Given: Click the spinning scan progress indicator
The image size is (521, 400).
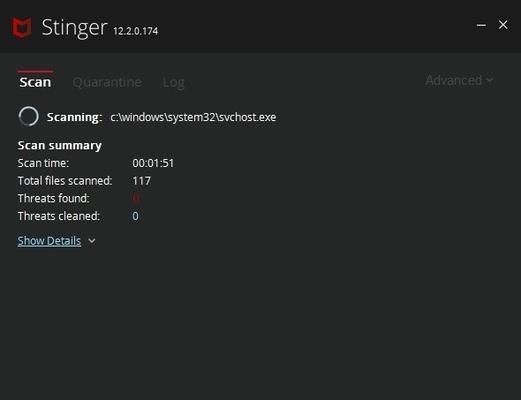Looking at the screenshot, I should 29,117.
